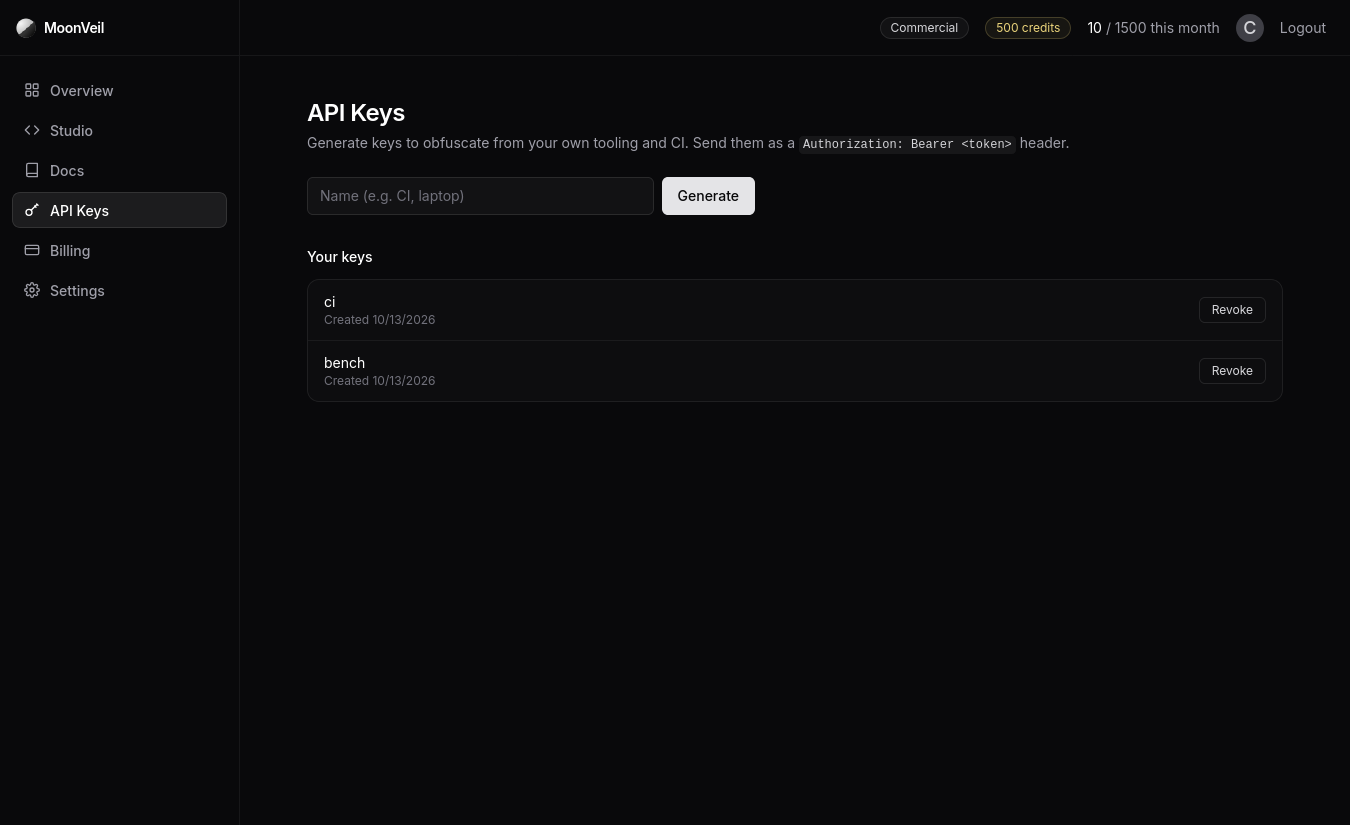Viewport: 1350px width, 825px height.
Task: Click the MoonVeil moon logo icon
Action: tap(26, 28)
